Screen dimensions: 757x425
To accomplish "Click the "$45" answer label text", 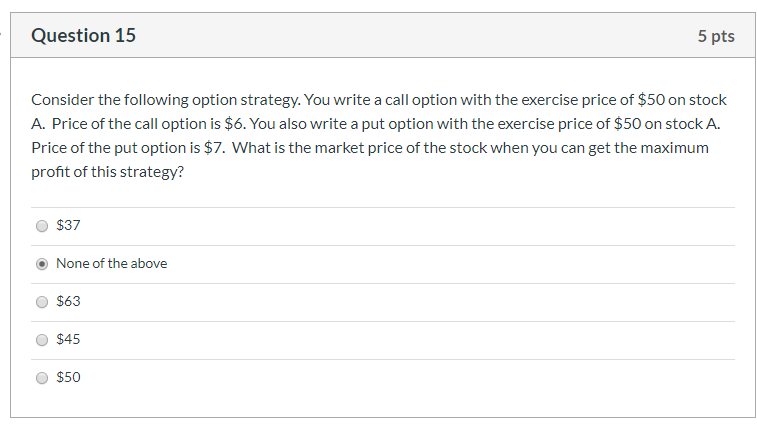I will 68,340.
